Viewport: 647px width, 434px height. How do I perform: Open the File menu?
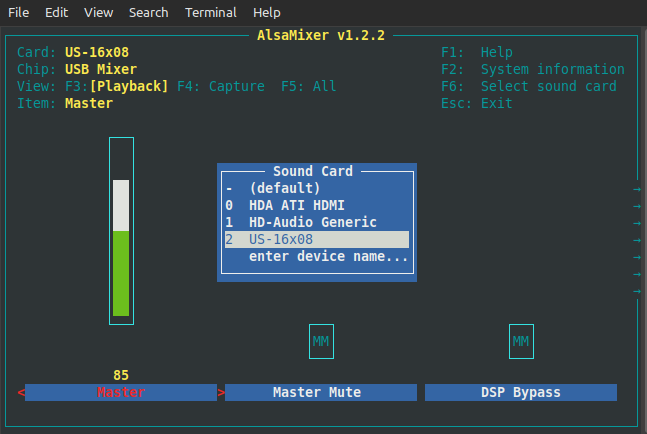[19, 12]
